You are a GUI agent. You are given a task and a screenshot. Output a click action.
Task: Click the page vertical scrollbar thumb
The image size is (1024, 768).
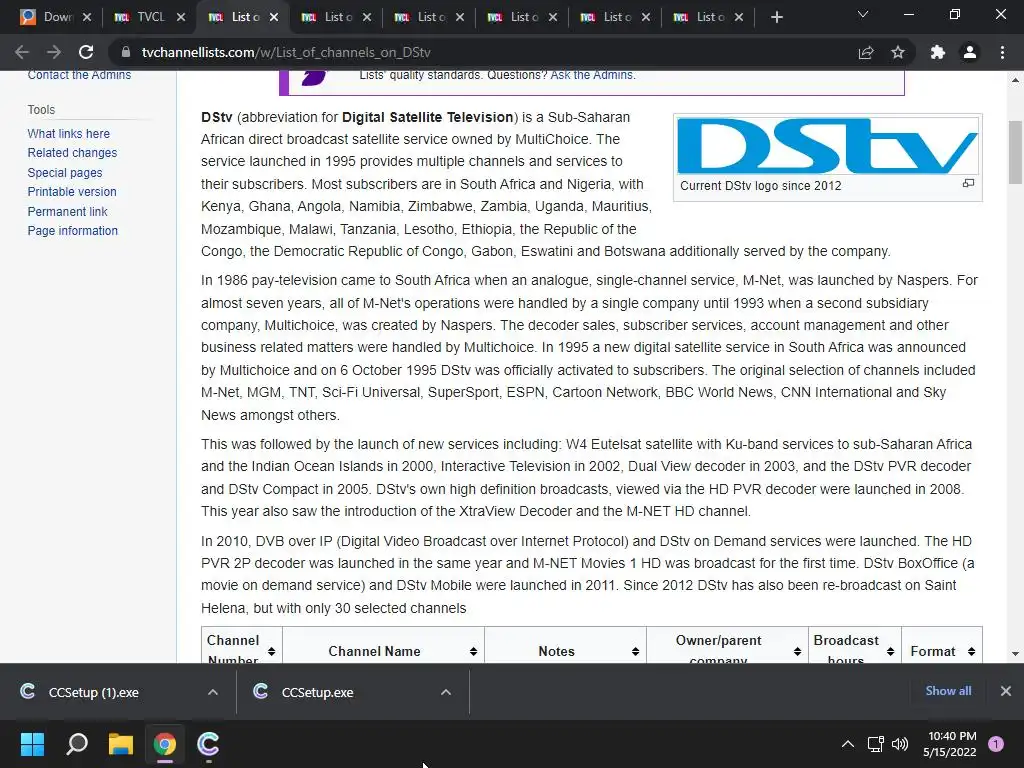(1015, 152)
